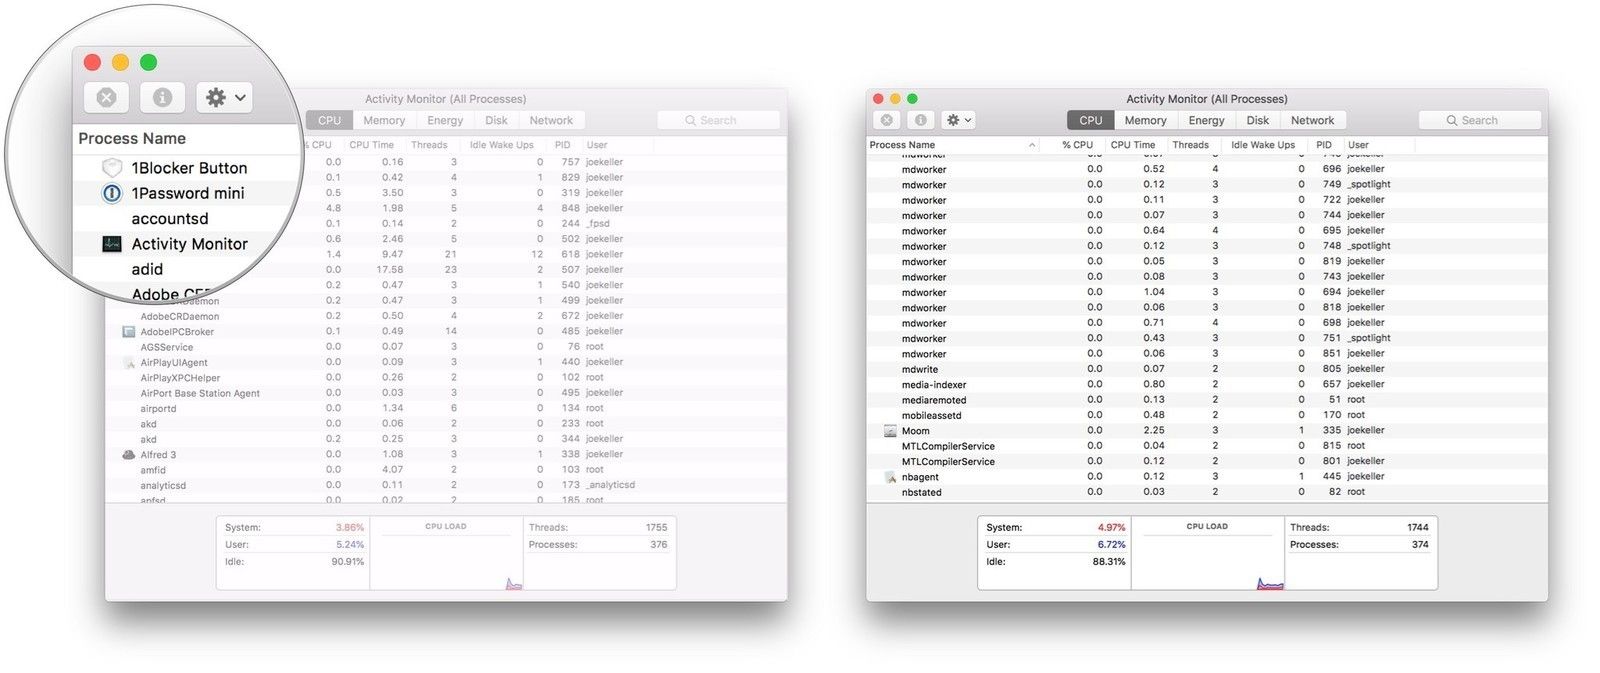Viewport: 1600px width, 673px height.
Task: Click the Alfred 3 hat icon in left window
Action: [128, 455]
